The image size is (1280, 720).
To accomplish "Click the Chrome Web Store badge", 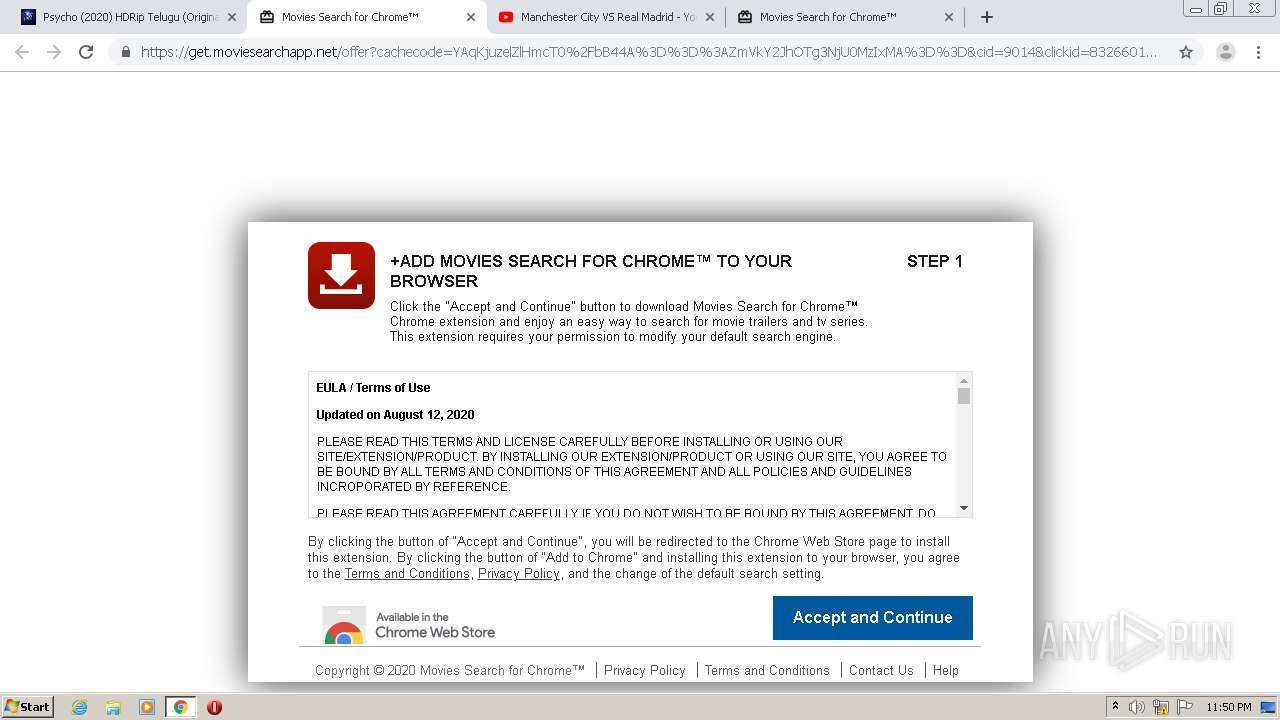I will point(408,625).
